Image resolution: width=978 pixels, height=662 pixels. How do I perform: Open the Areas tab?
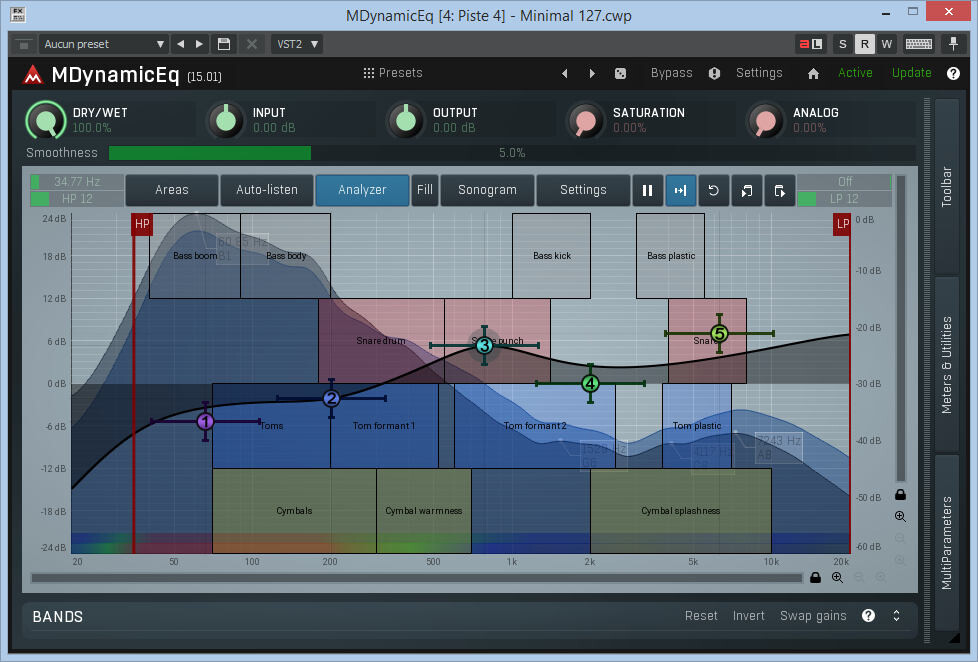pyautogui.click(x=172, y=190)
